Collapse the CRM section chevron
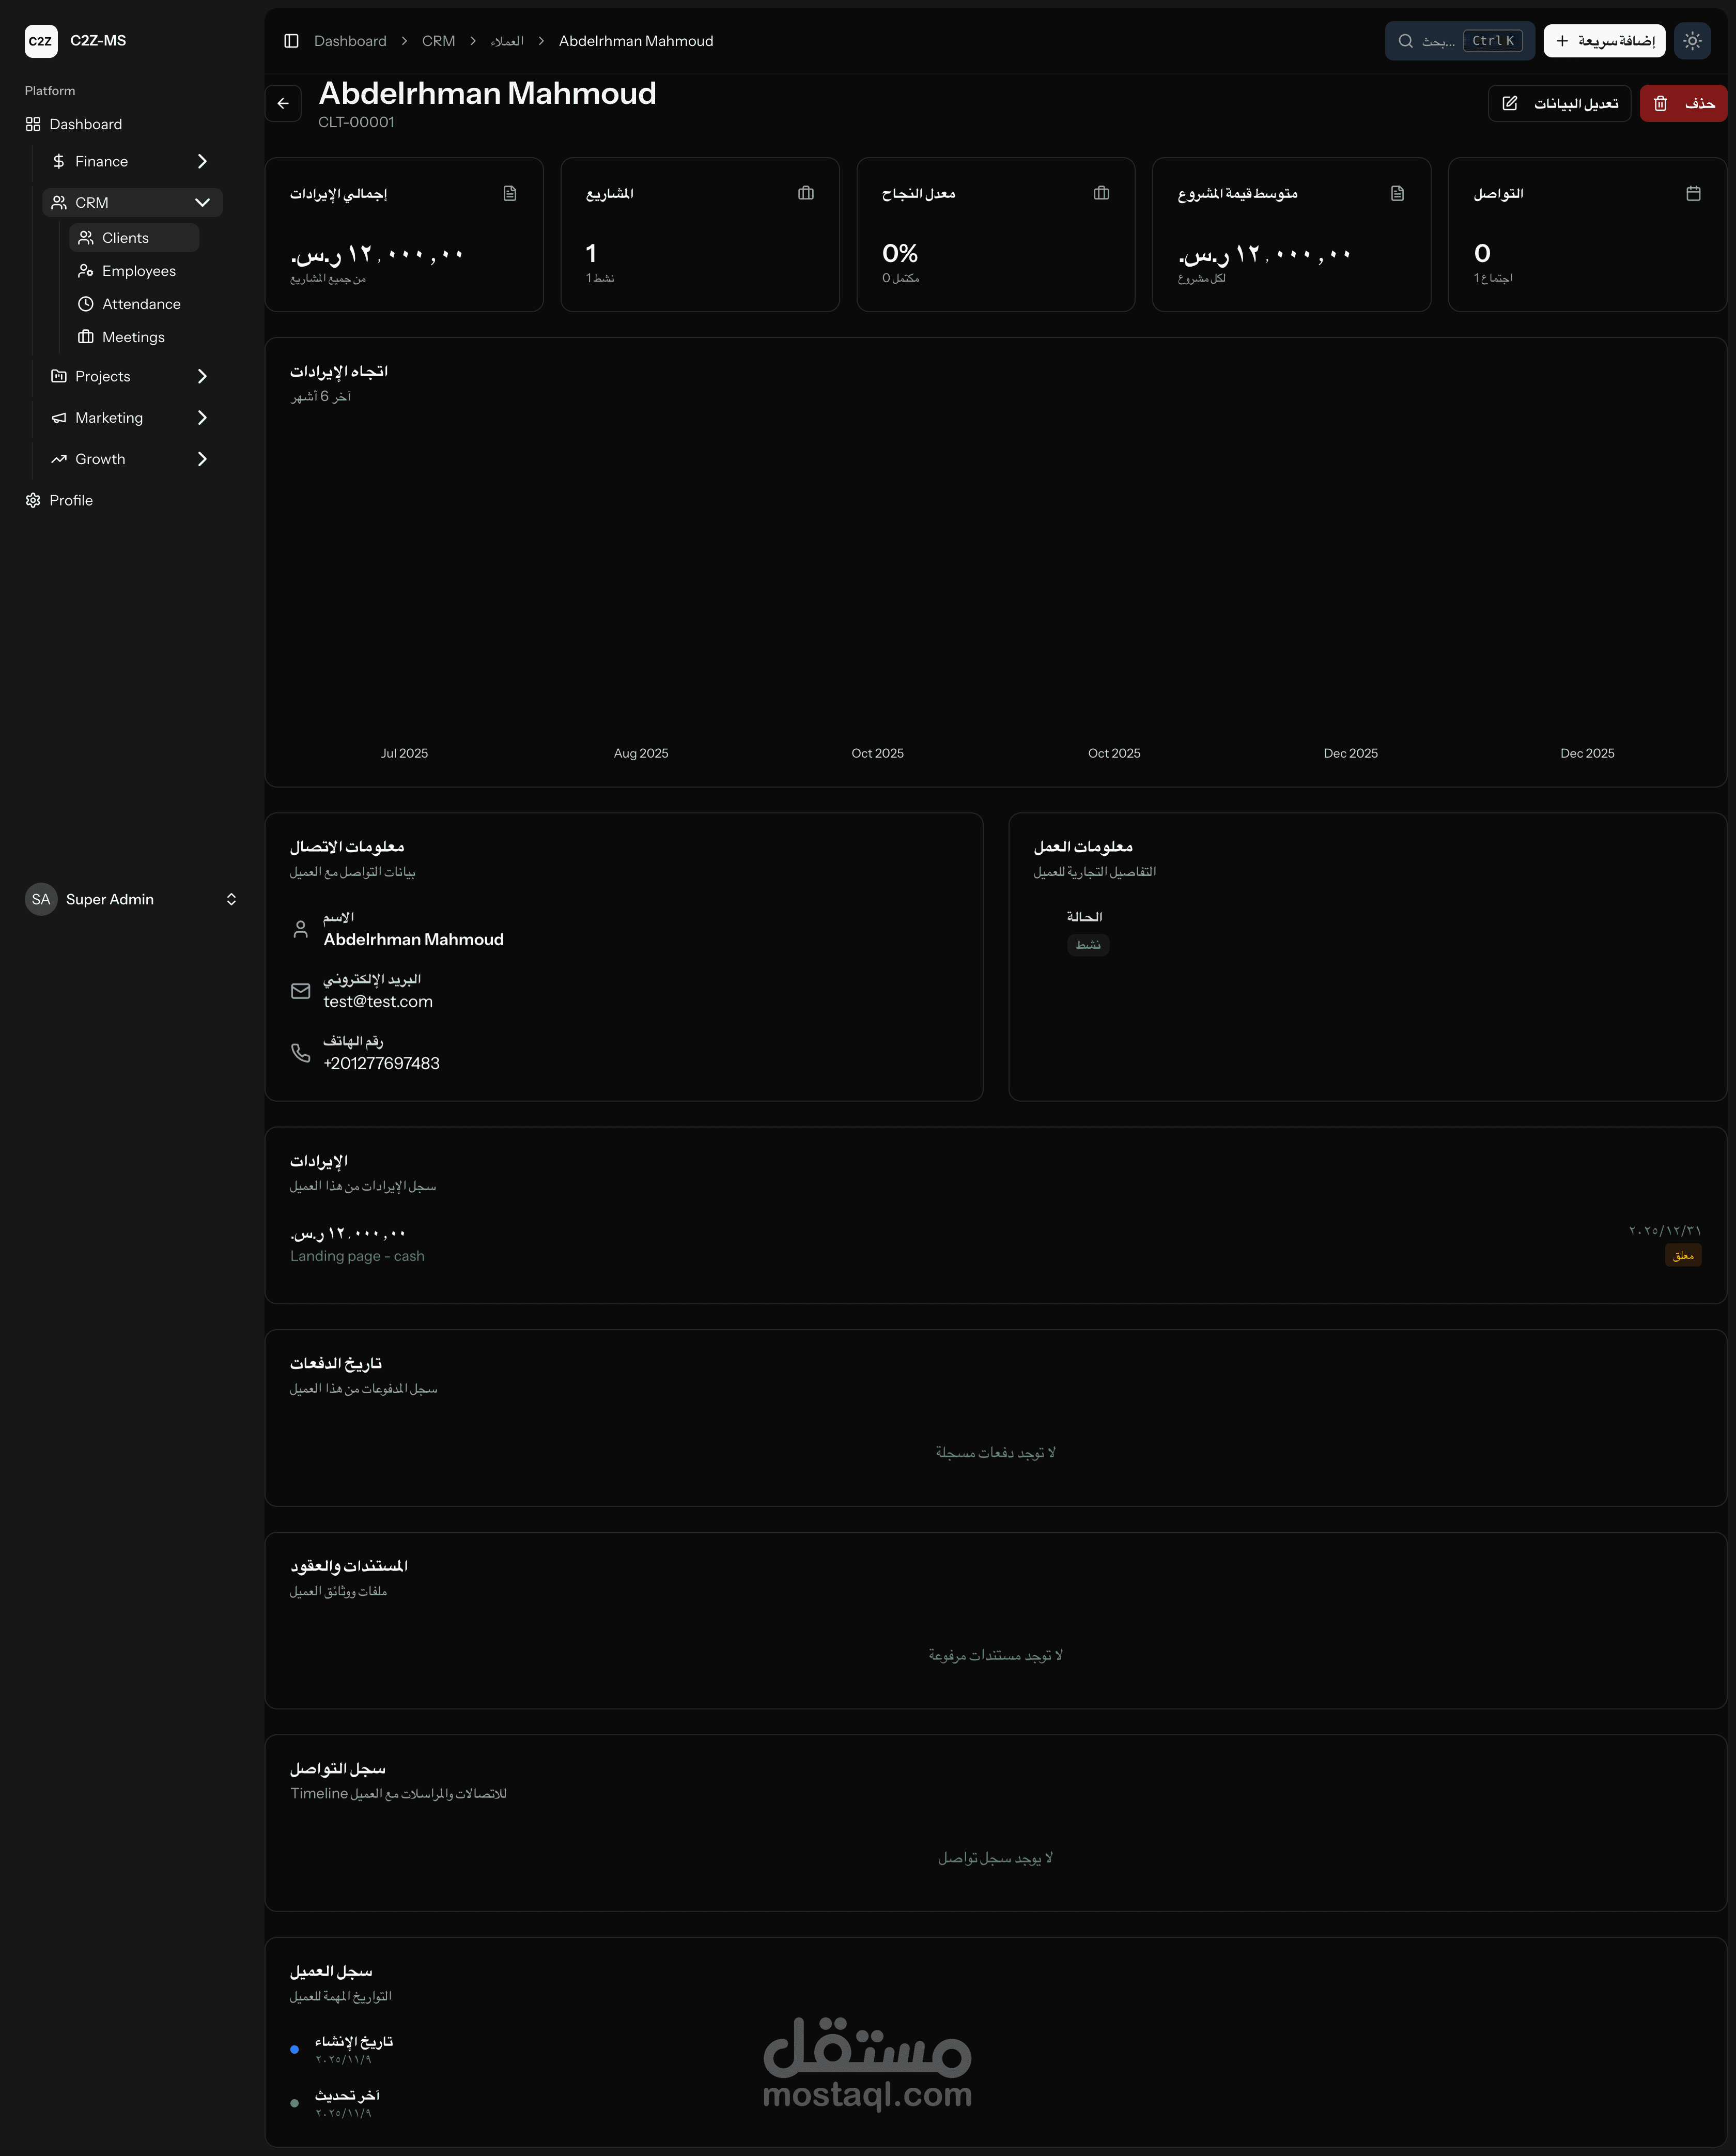 (202, 202)
